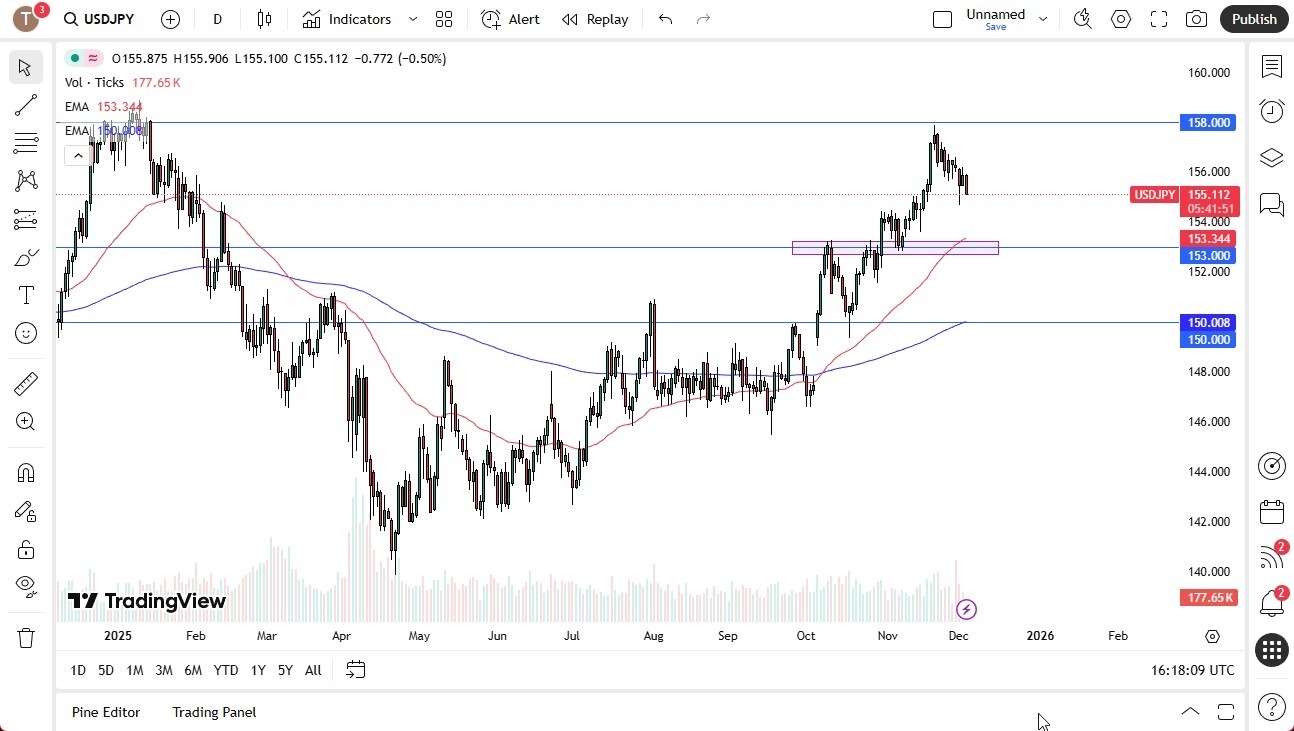Lock all drawings on the chart
Image resolution: width=1294 pixels, height=731 pixels.
[x=25, y=549]
